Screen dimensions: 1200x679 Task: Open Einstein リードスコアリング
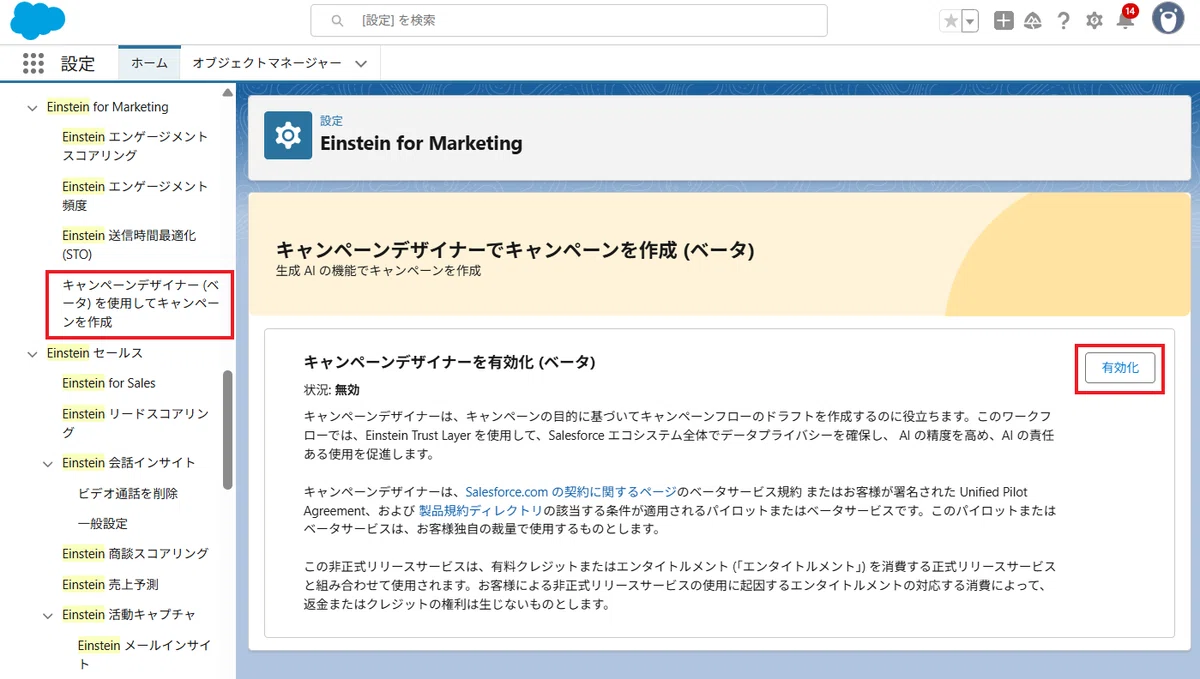[x=135, y=423]
